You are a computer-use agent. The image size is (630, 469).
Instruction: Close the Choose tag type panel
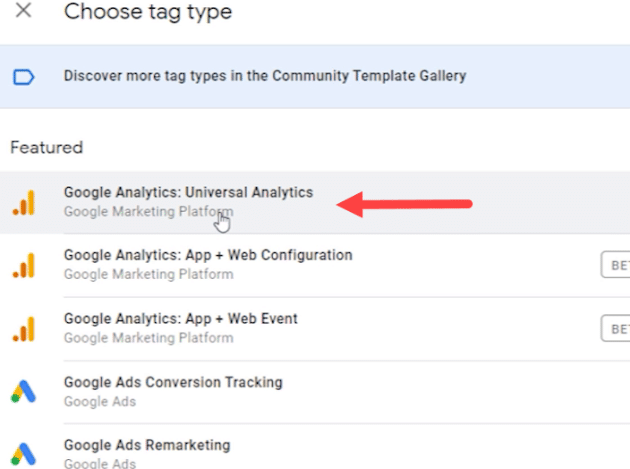[x=23, y=10]
